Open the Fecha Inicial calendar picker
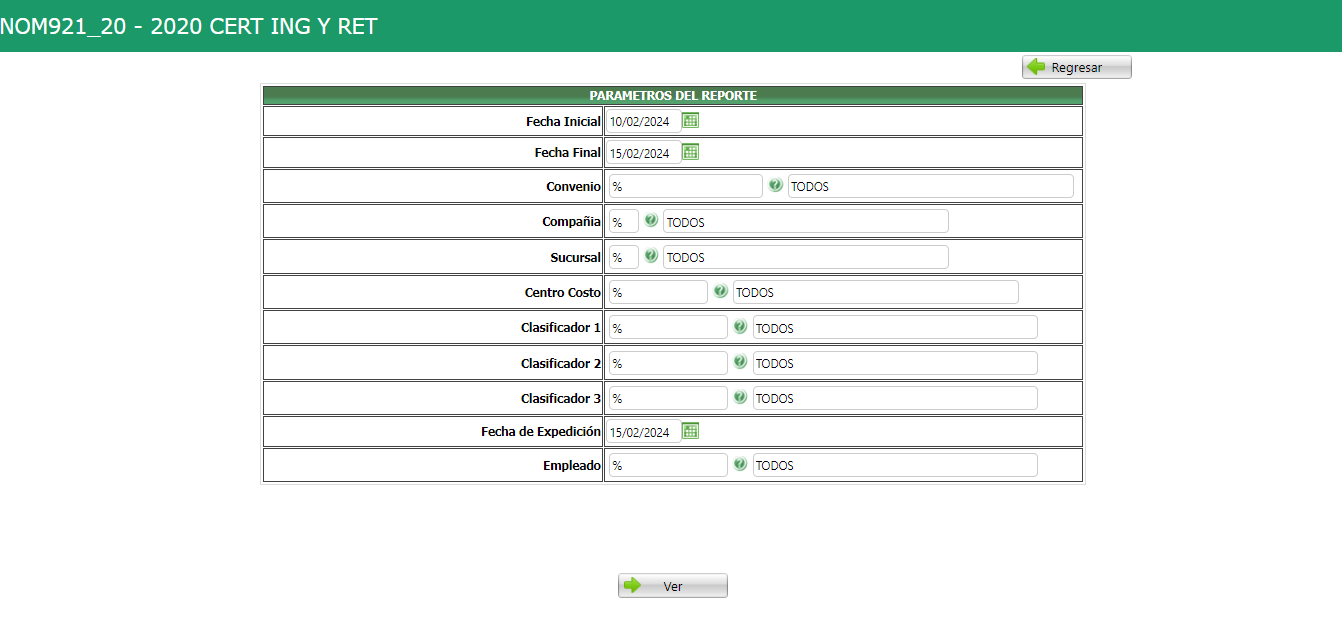 click(x=690, y=121)
